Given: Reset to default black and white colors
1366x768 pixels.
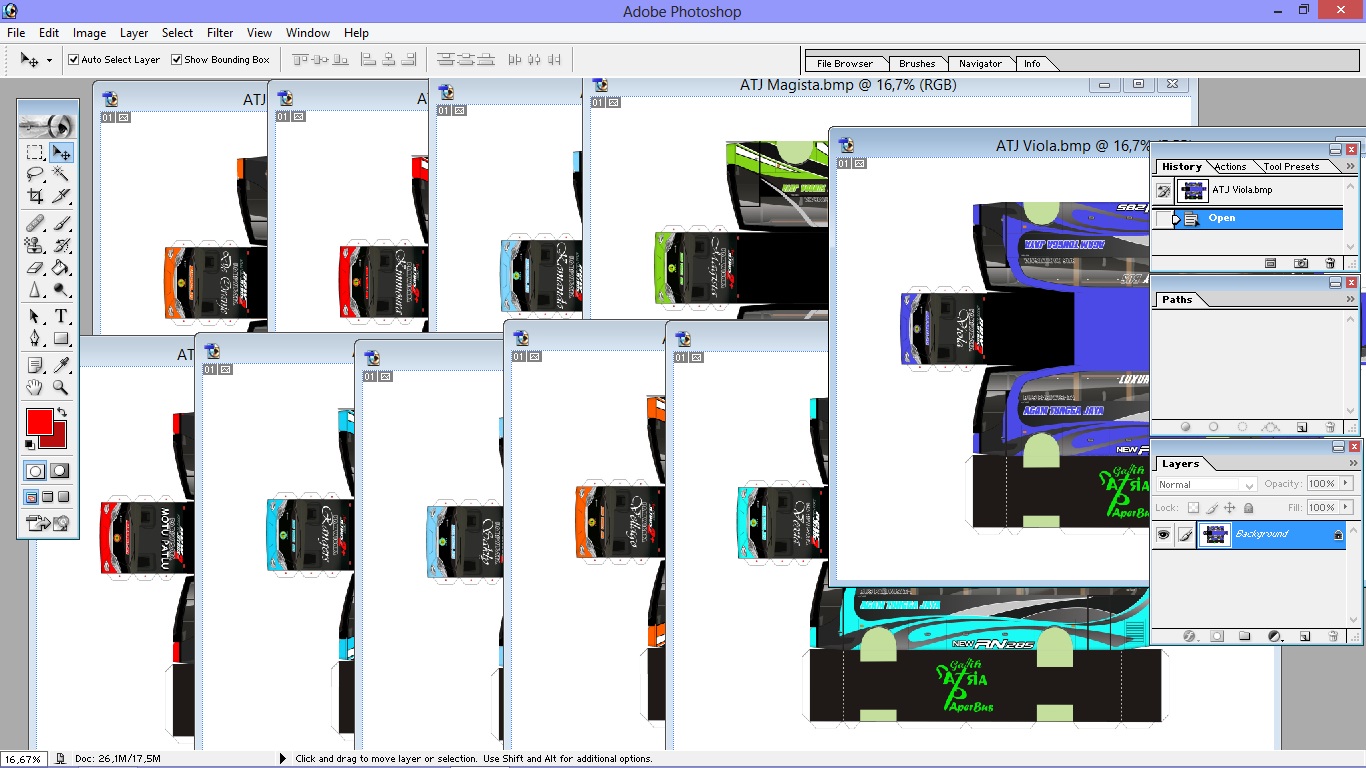Looking at the screenshot, I should [x=30, y=444].
